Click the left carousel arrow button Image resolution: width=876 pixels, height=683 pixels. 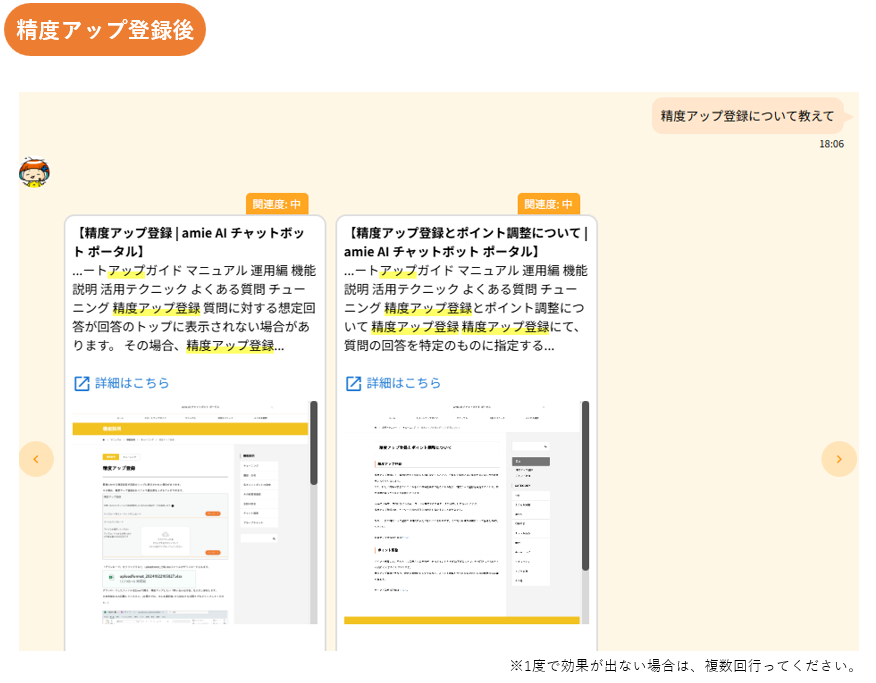(x=36, y=459)
